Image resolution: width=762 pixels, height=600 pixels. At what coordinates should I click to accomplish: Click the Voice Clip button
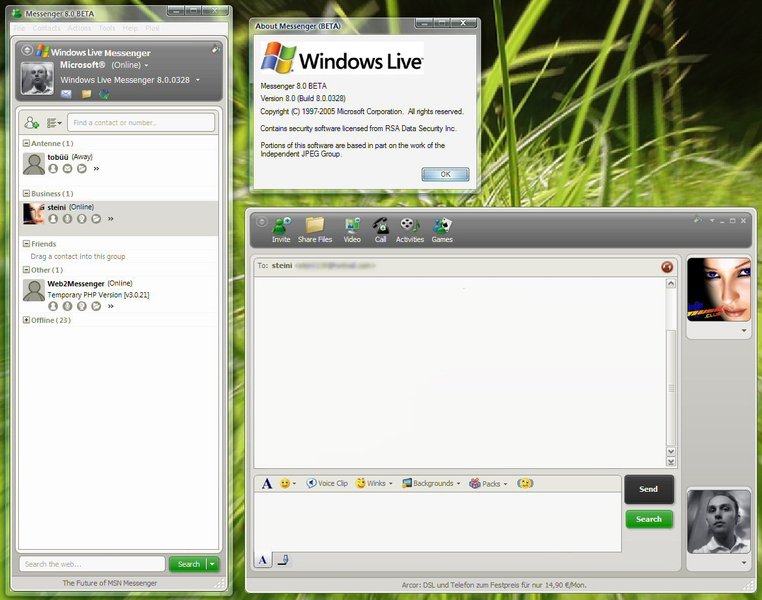coord(327,483)
